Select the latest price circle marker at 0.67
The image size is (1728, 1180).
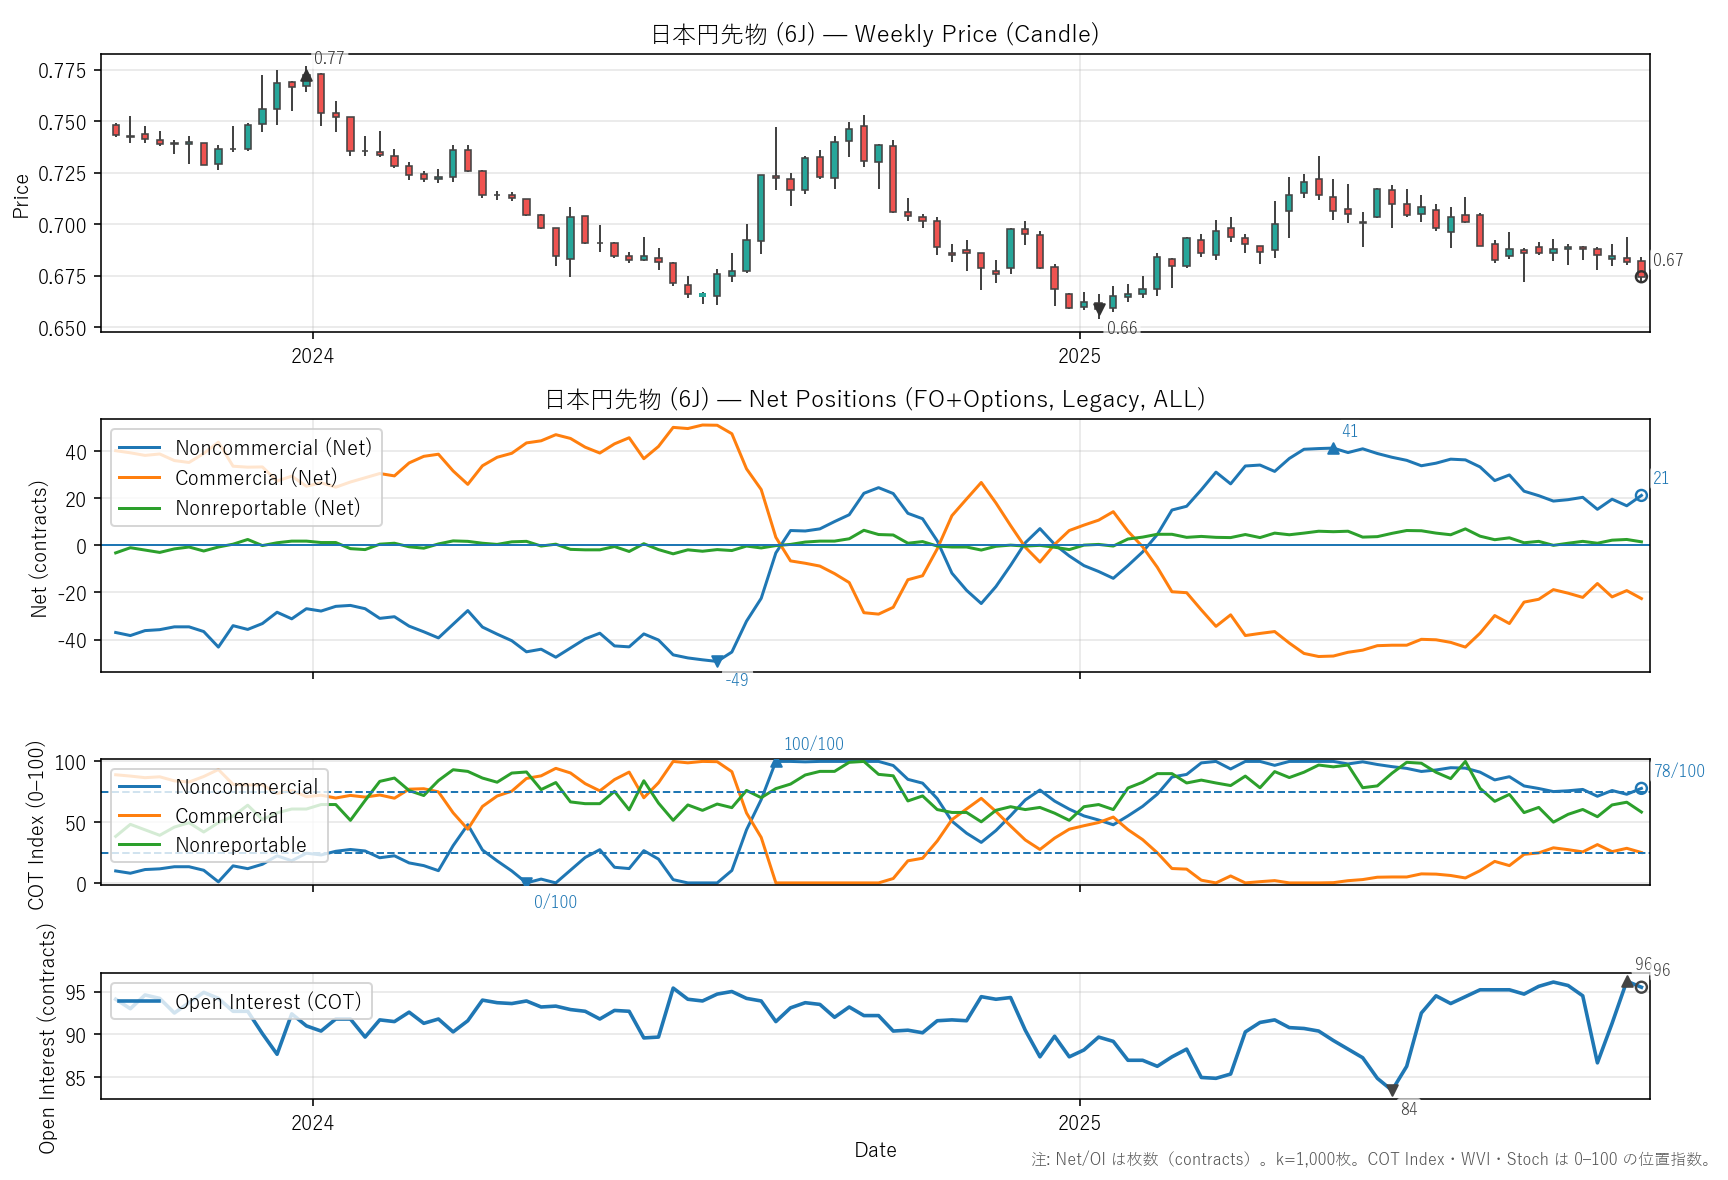tap(1641, 277)
